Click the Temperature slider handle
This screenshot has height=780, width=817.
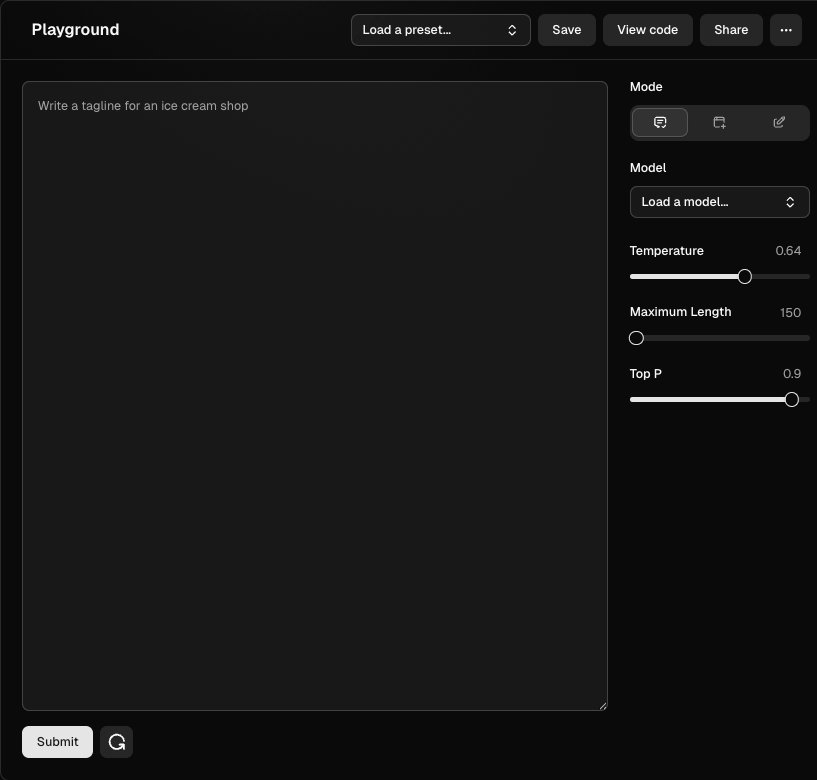745,276
